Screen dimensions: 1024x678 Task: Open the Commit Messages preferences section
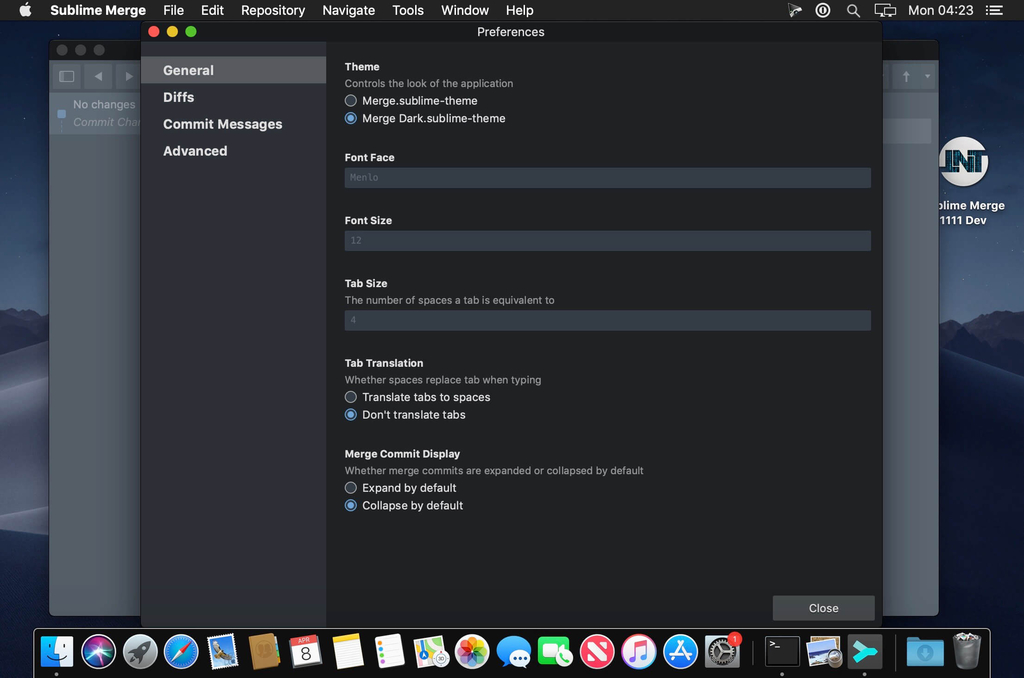pyautogui.click(x=223, y=124)
